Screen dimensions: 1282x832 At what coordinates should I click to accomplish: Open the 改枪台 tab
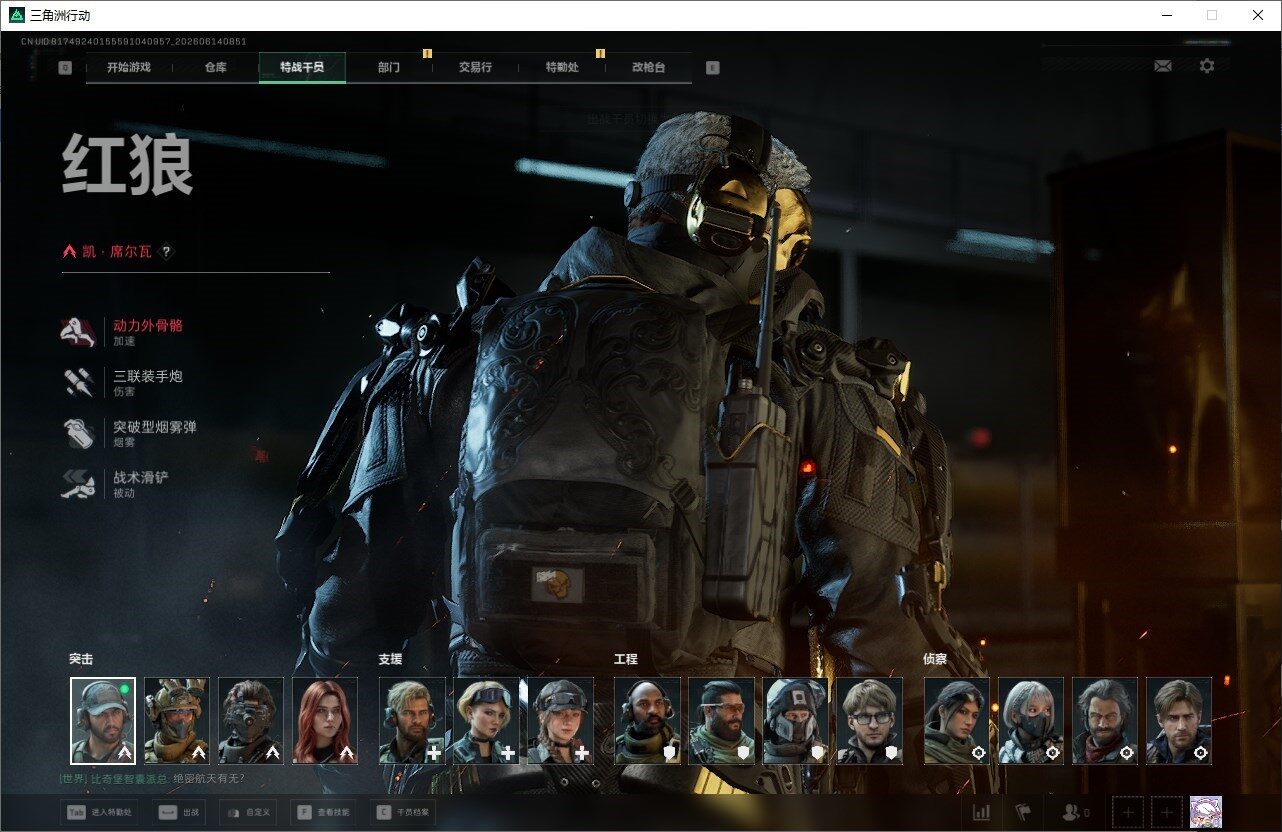tap(648, 68)
